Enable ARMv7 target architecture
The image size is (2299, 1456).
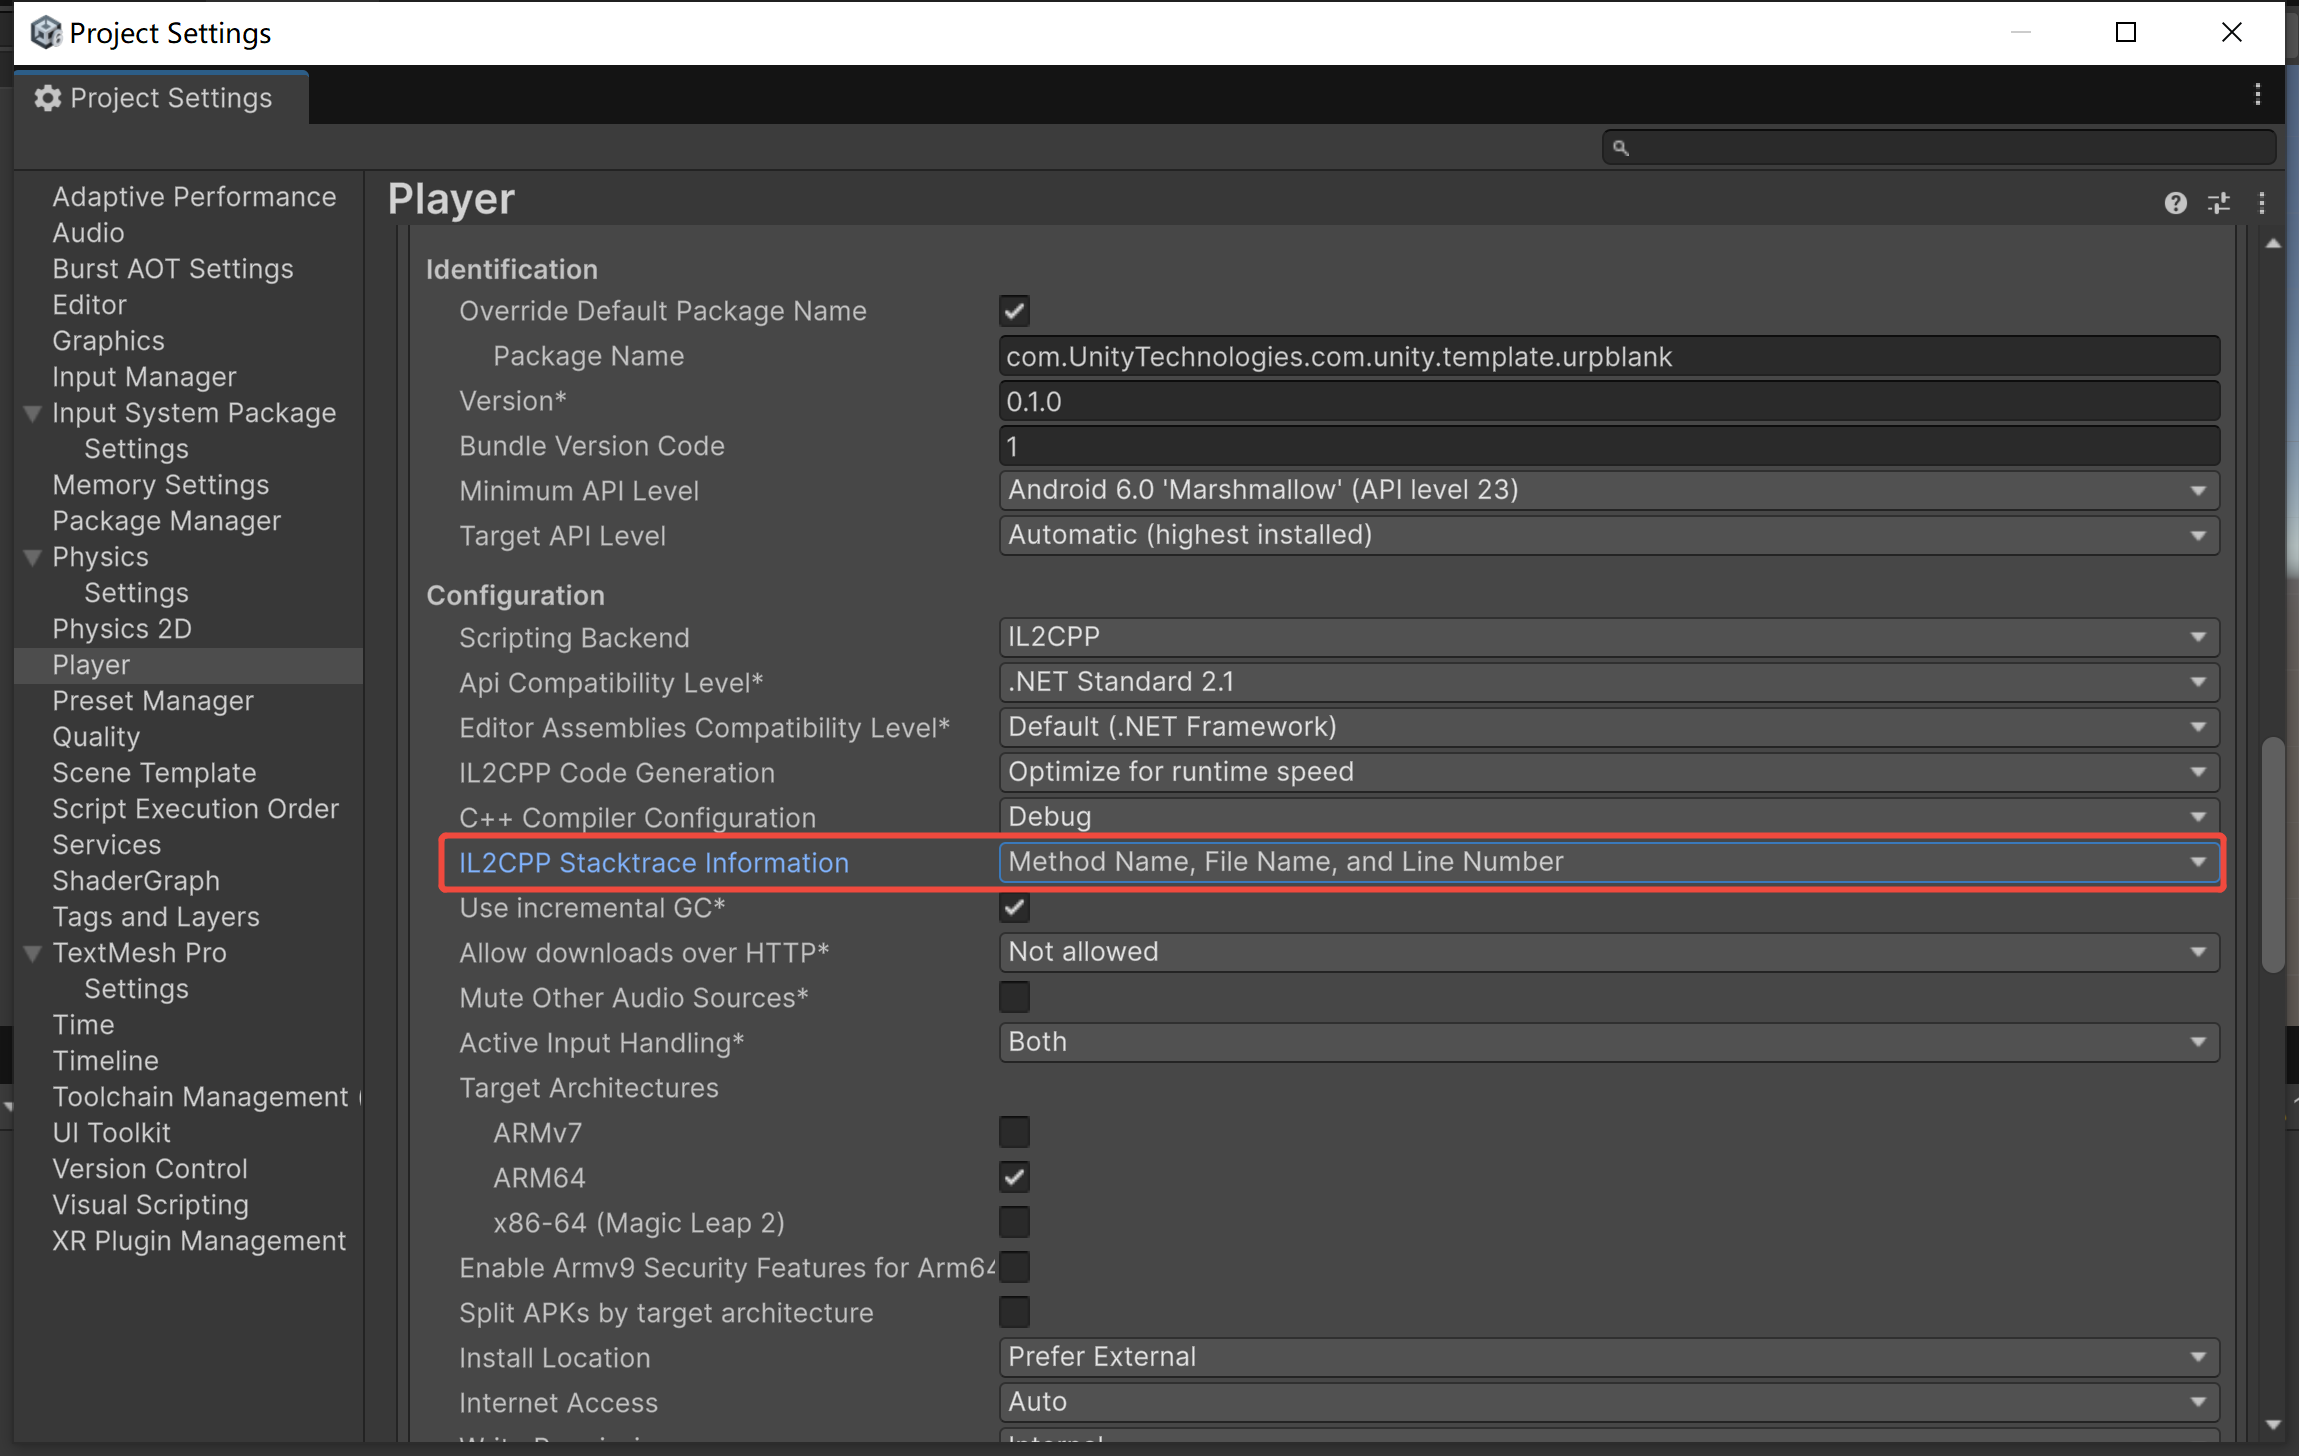tap(1014, 1132)
